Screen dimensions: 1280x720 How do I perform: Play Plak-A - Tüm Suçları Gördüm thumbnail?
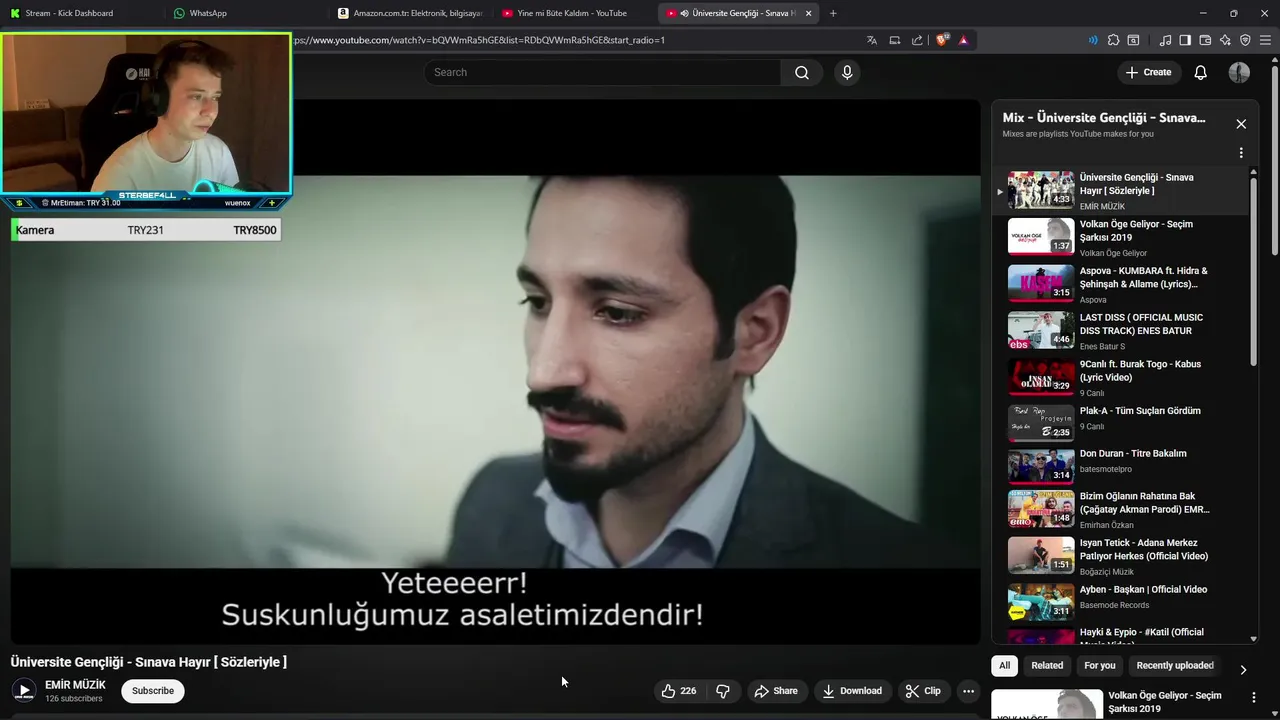pos(1041,422)
